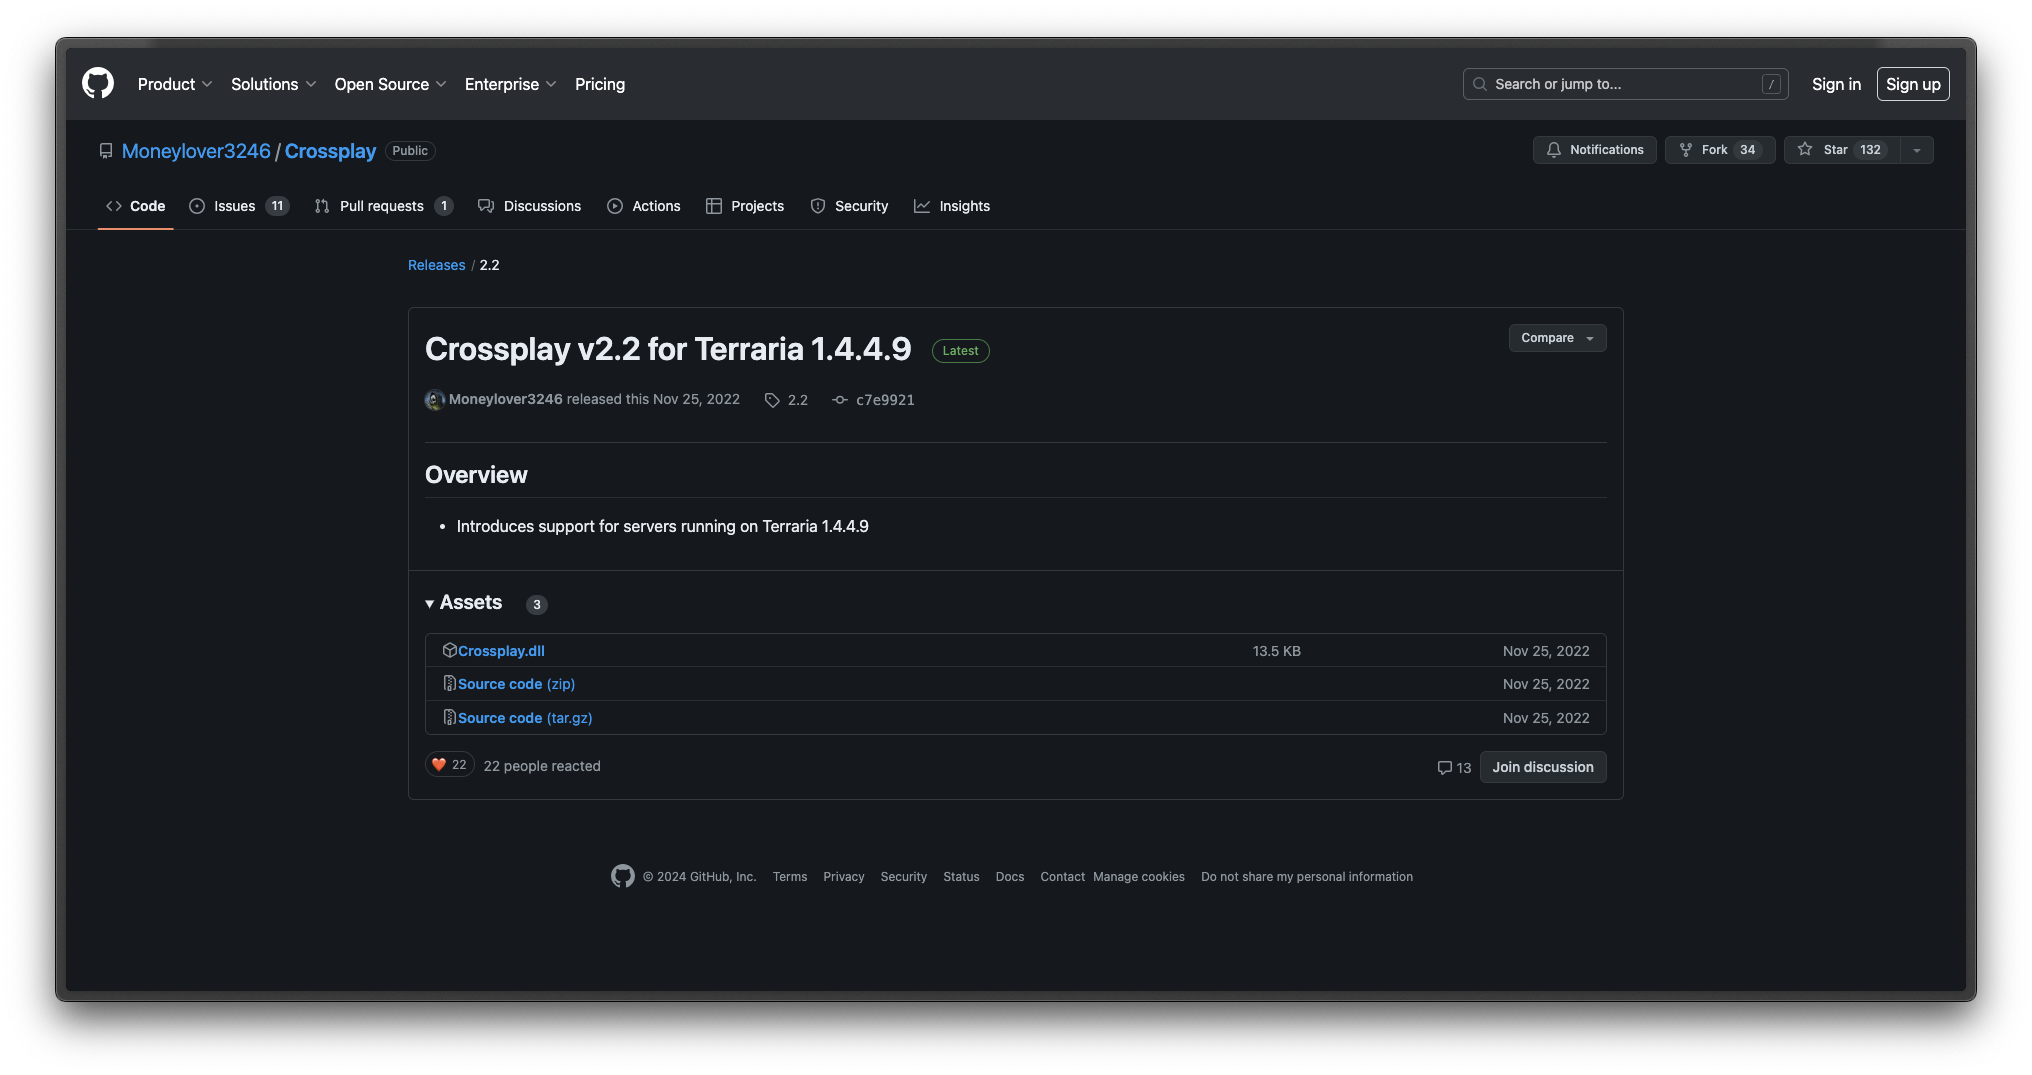
Task: Click Manage cookies in the footer
Action: (1139, 877)
